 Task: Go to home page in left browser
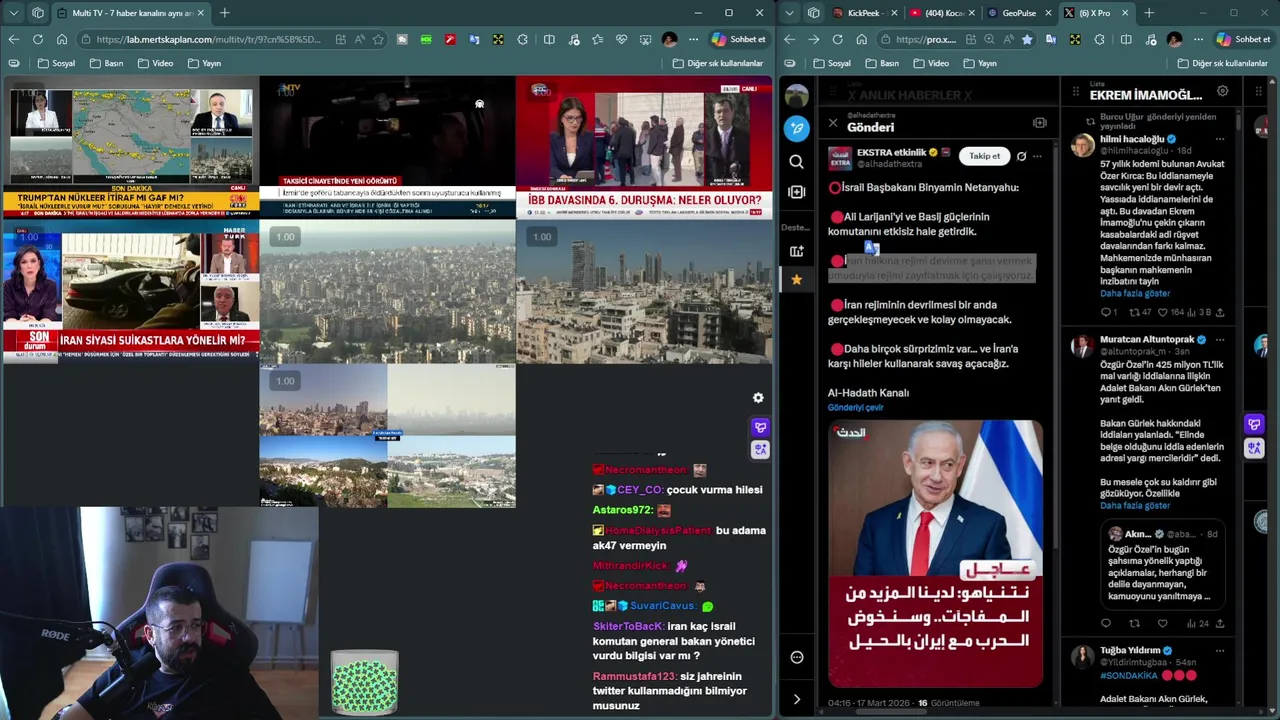coord(62,39)
